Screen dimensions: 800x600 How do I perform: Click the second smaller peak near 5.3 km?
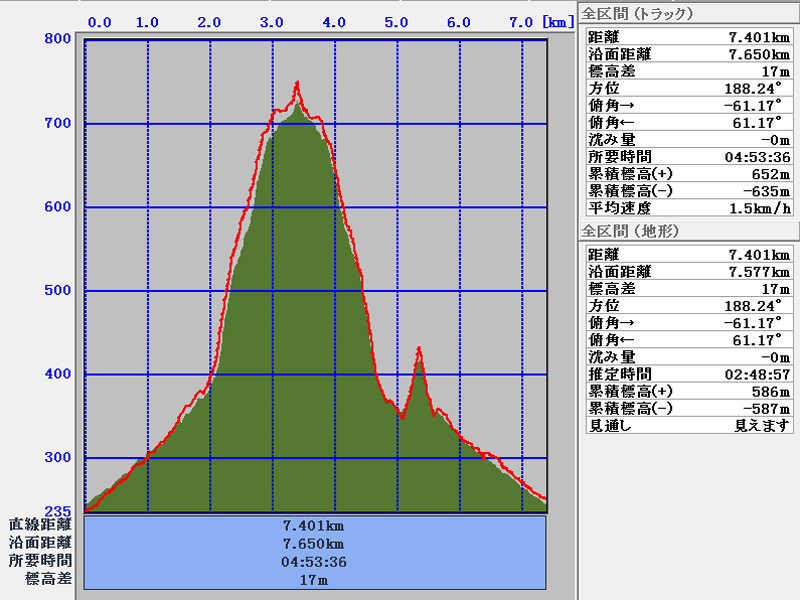[419, 348]
